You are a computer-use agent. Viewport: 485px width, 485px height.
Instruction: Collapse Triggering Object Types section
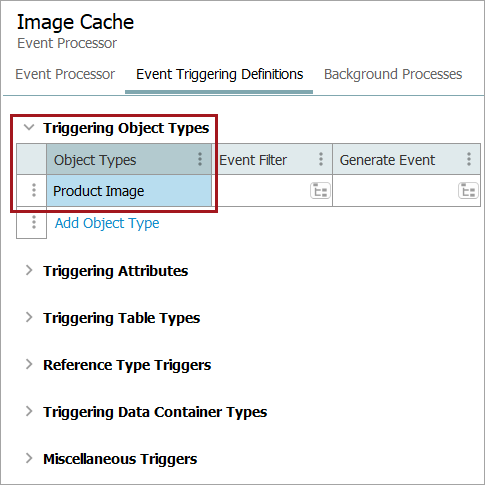[29, 127]
